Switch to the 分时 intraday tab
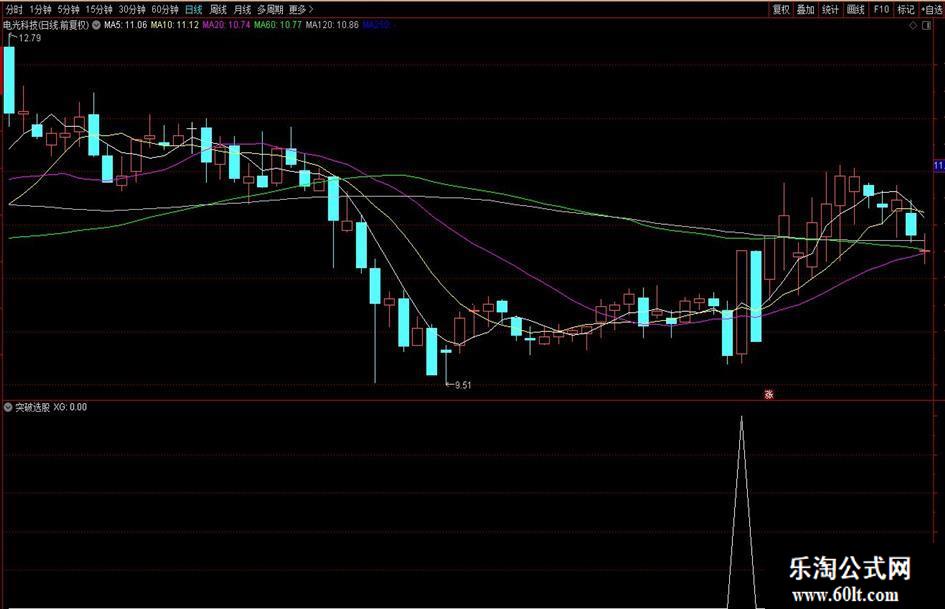 [x=14, y=10]
